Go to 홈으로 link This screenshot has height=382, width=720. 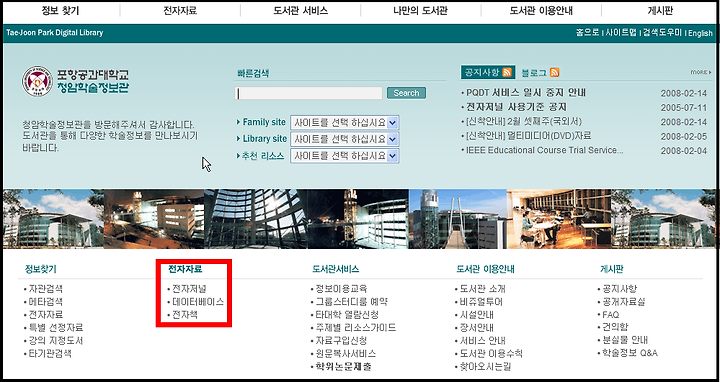coord(587,33)
